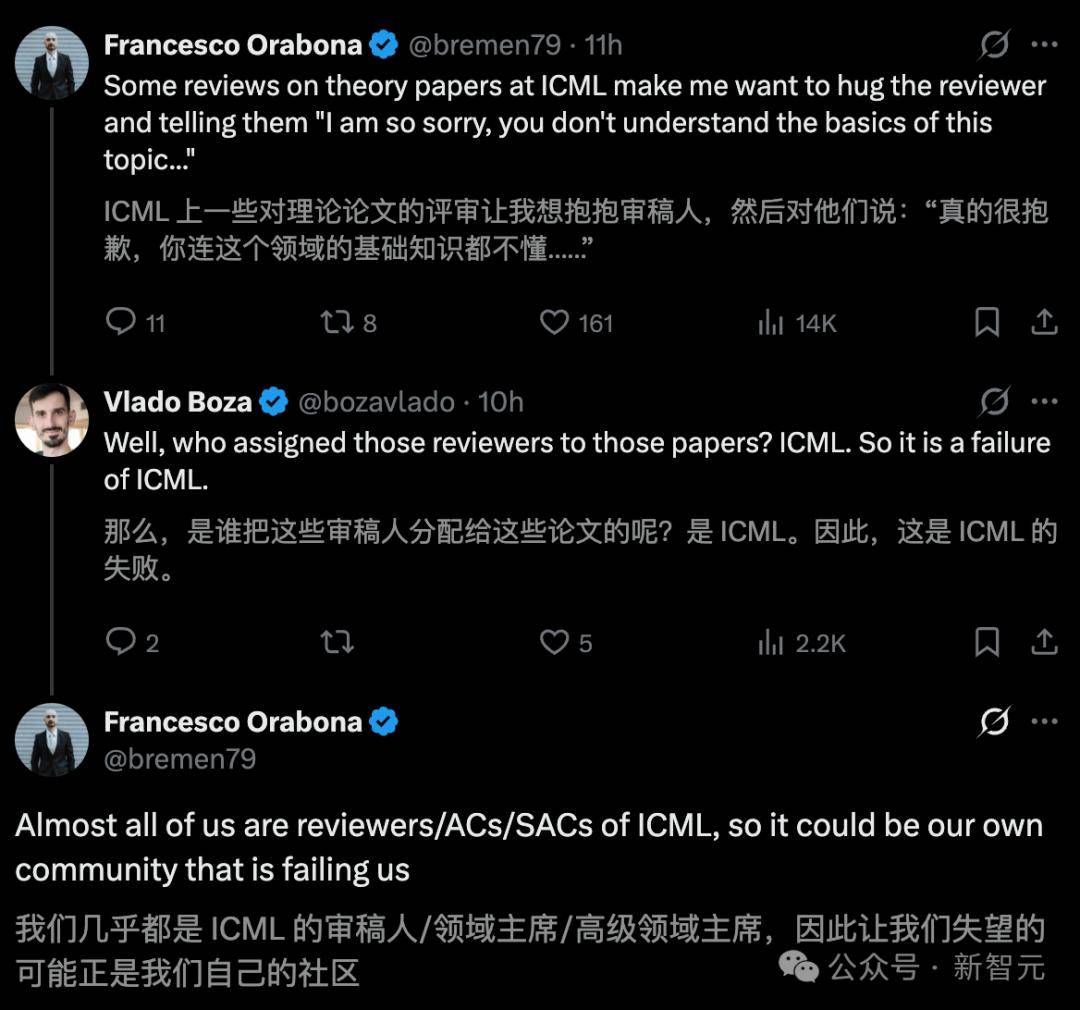
Task: Share Francesco Orabona's first tweet
Action: point(1044,322)
